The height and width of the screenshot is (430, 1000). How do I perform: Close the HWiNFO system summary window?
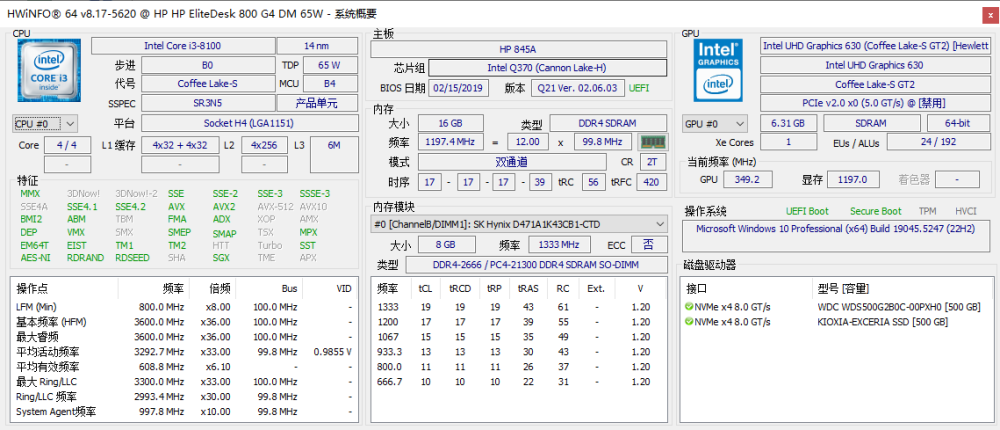[x=991, y=15]
